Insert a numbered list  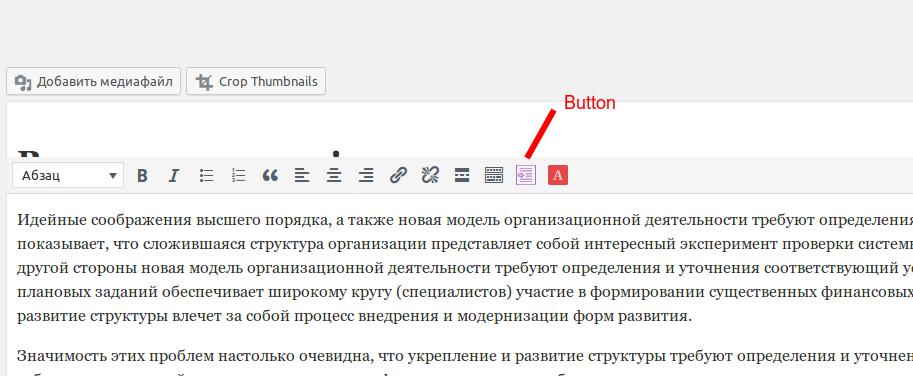(238, 175)
